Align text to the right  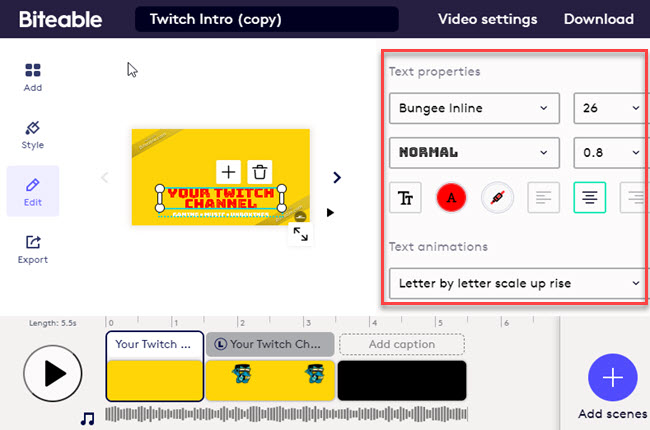(x=634, y=198)
